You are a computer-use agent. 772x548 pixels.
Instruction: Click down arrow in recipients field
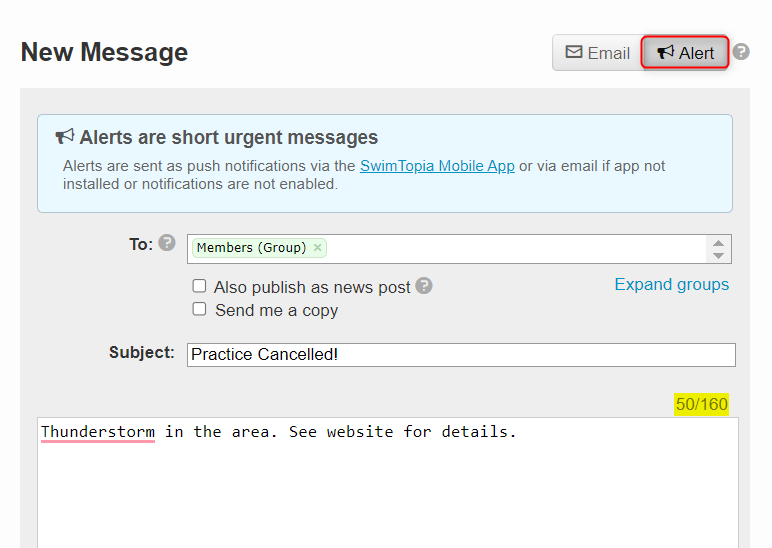click(718, 256)
